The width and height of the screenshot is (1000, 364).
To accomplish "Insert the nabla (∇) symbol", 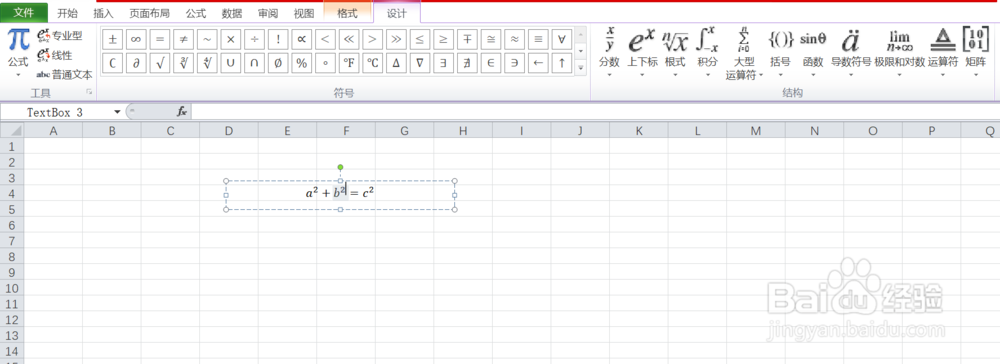I will pos(420,63).
